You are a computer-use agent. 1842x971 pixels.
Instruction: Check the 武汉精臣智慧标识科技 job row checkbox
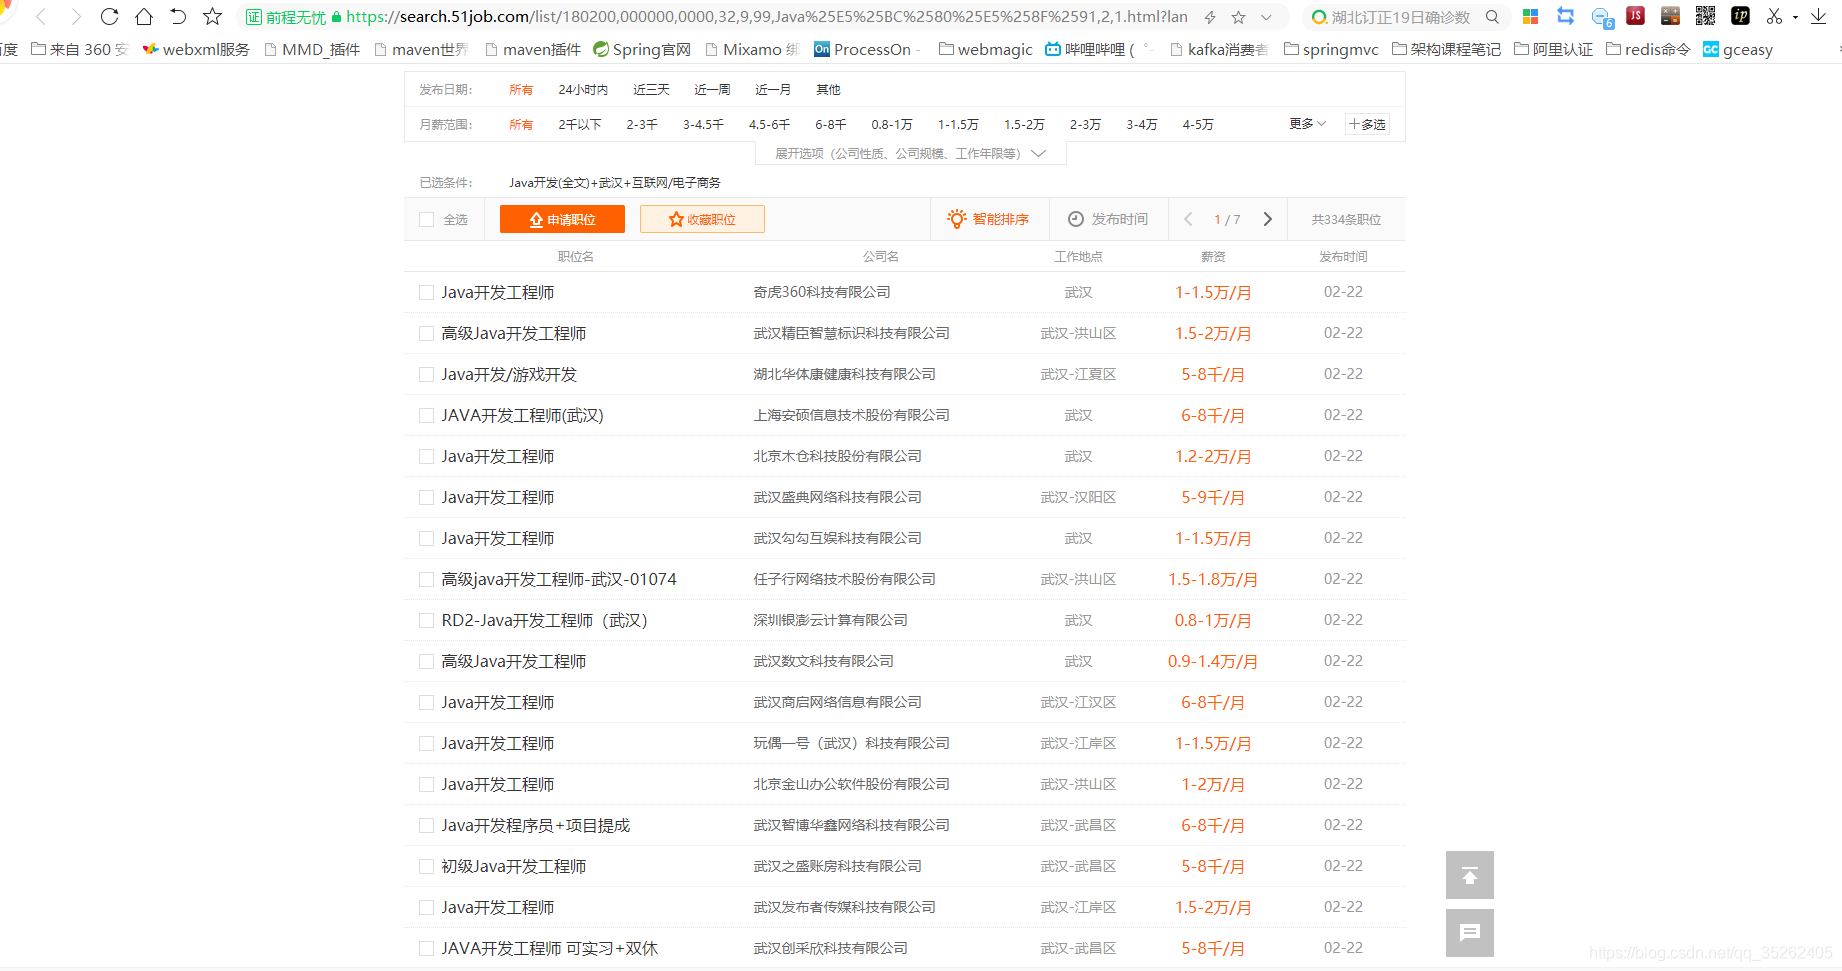[x=427, y=334]
